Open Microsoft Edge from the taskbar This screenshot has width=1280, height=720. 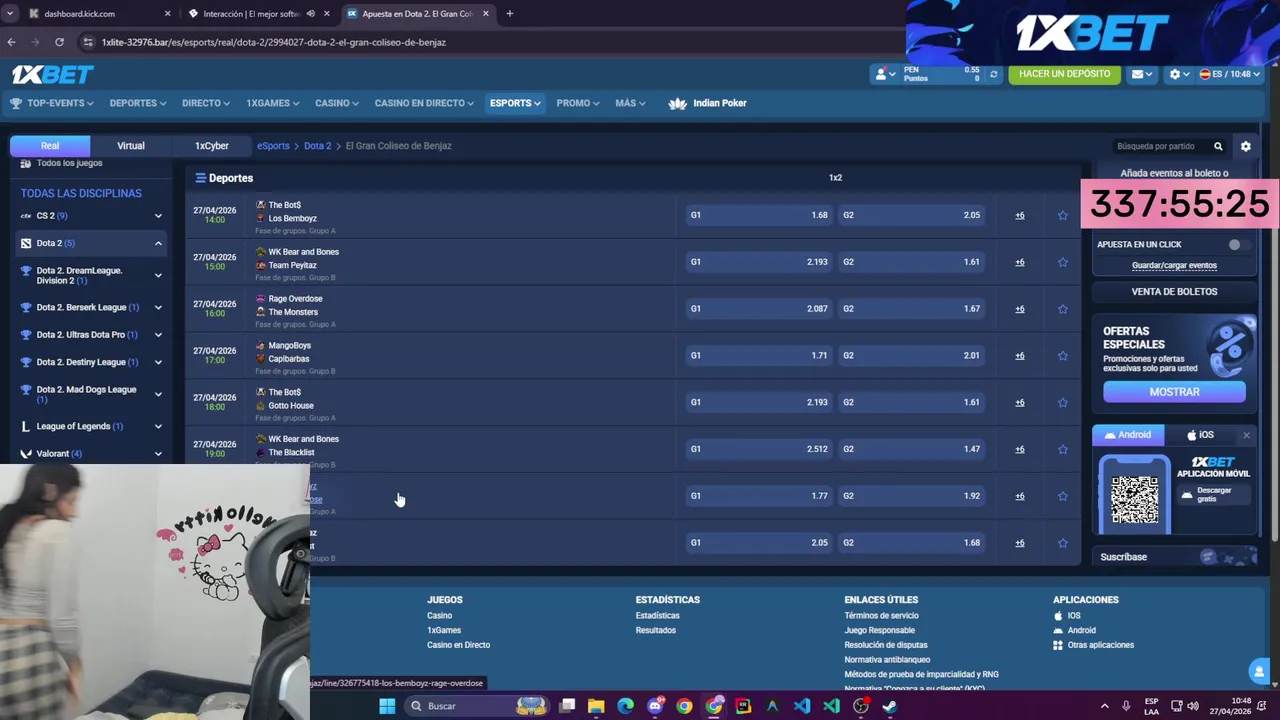tap(625, 706)
